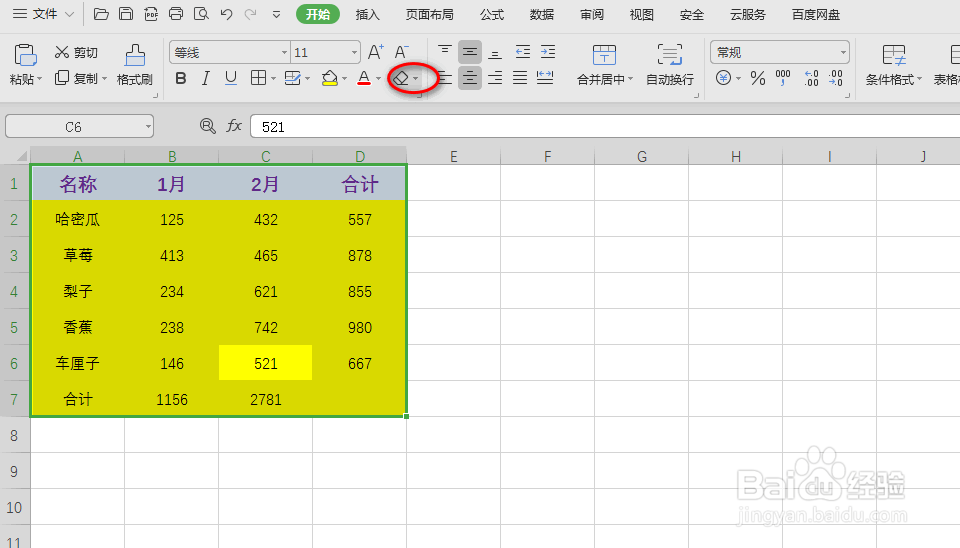Open the font size 11 dropdown
The height and width of the screenshot is (548, 960).
tap(354, 53)
